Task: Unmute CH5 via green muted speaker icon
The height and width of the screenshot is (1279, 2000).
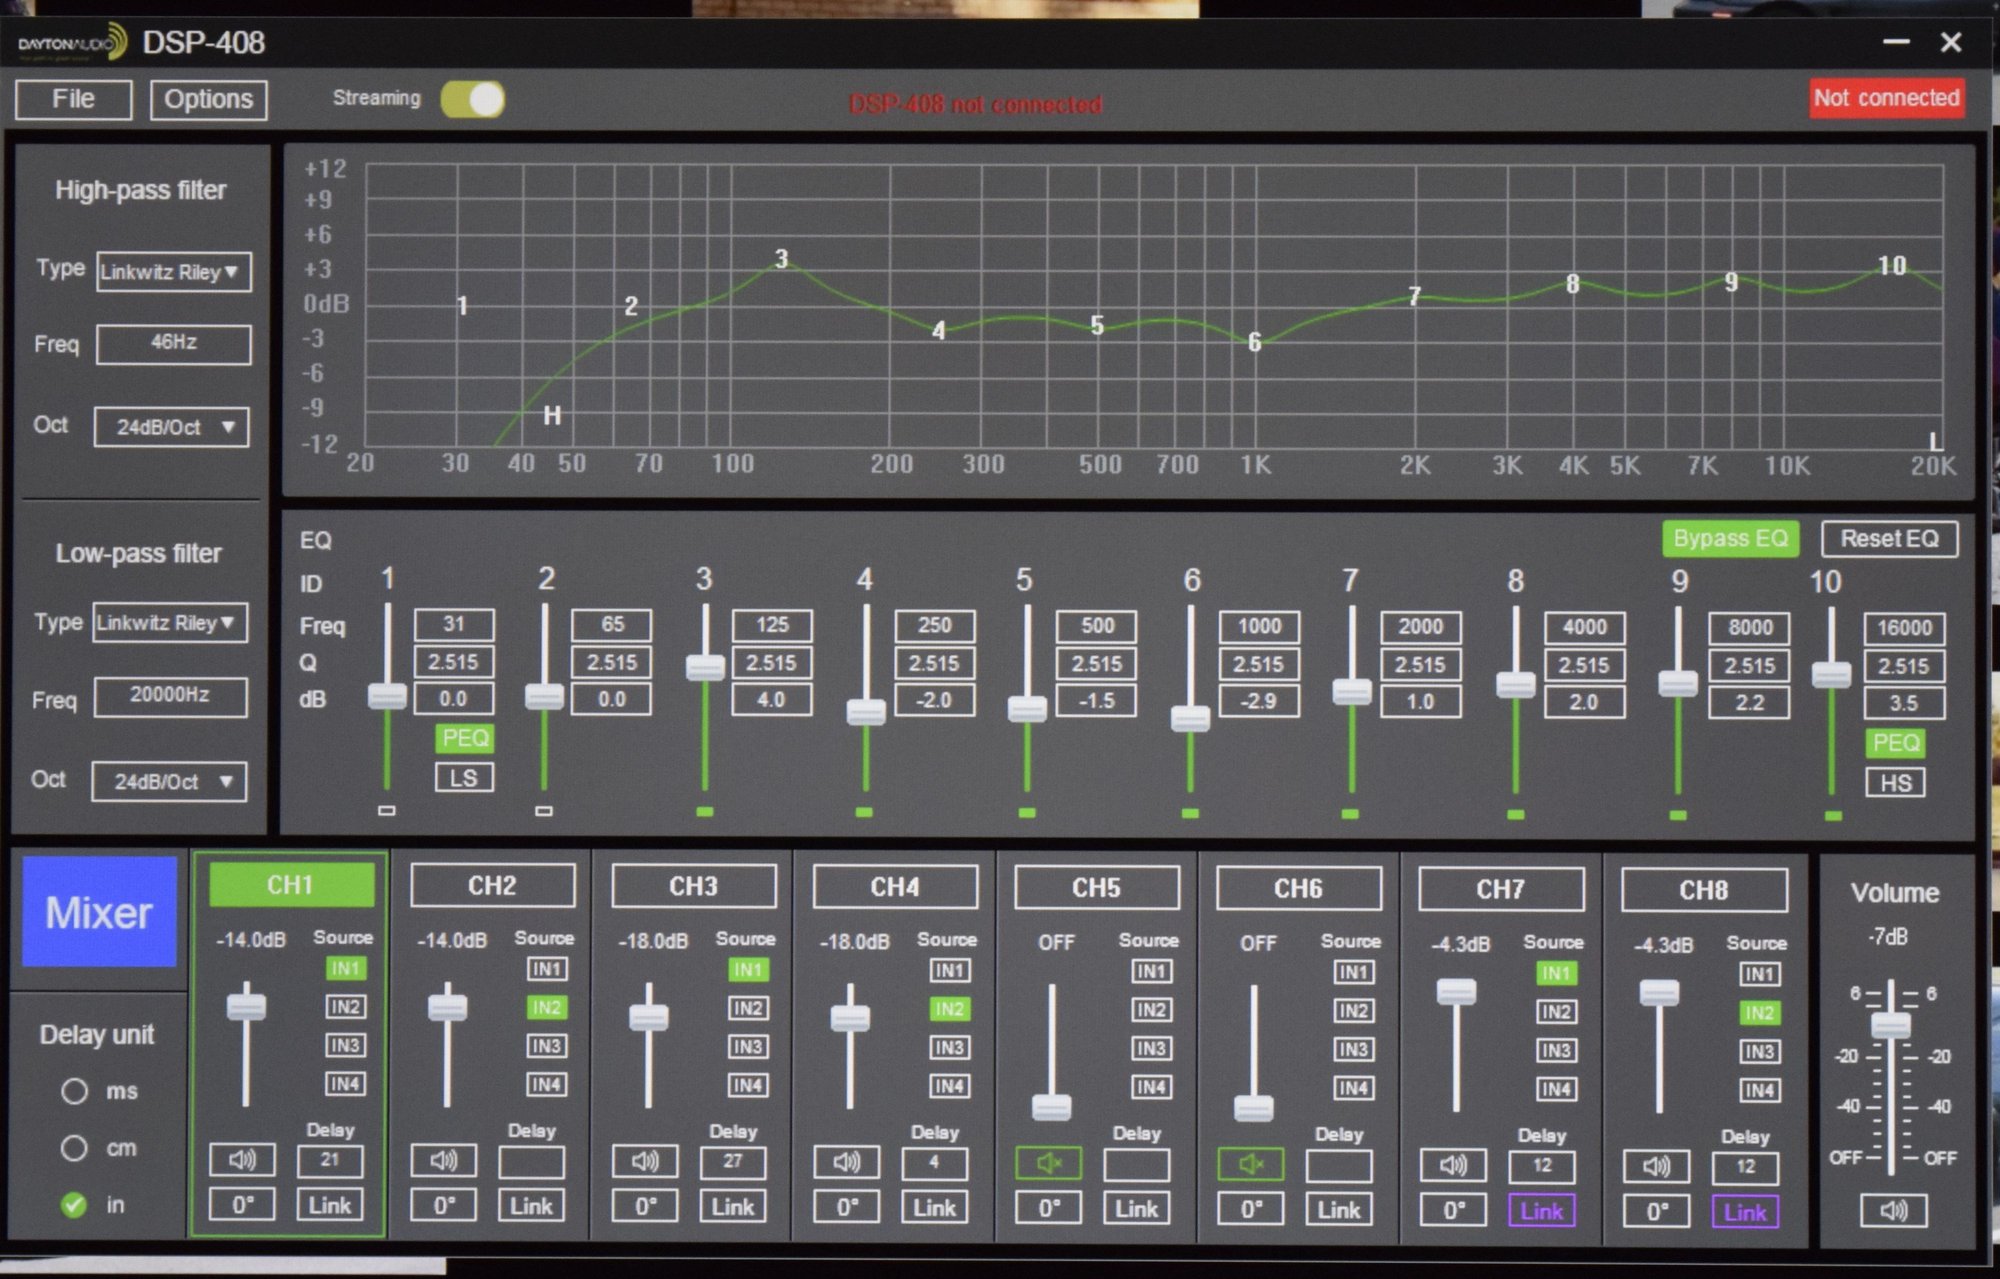Action: (1048, 1163)
